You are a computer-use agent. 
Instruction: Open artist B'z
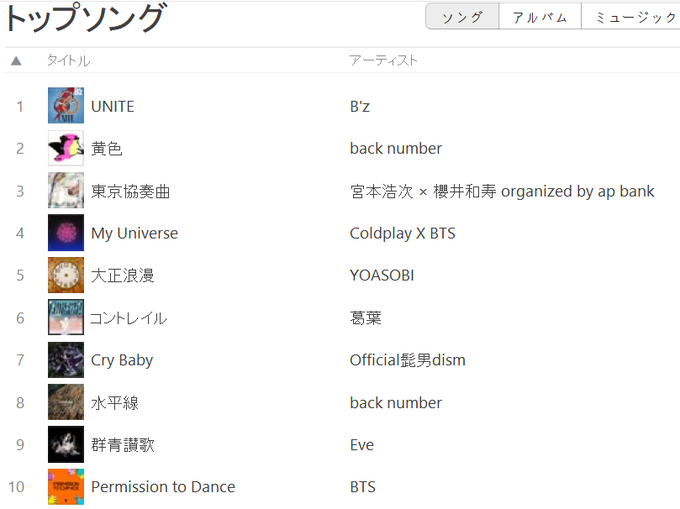click(360, 106)
